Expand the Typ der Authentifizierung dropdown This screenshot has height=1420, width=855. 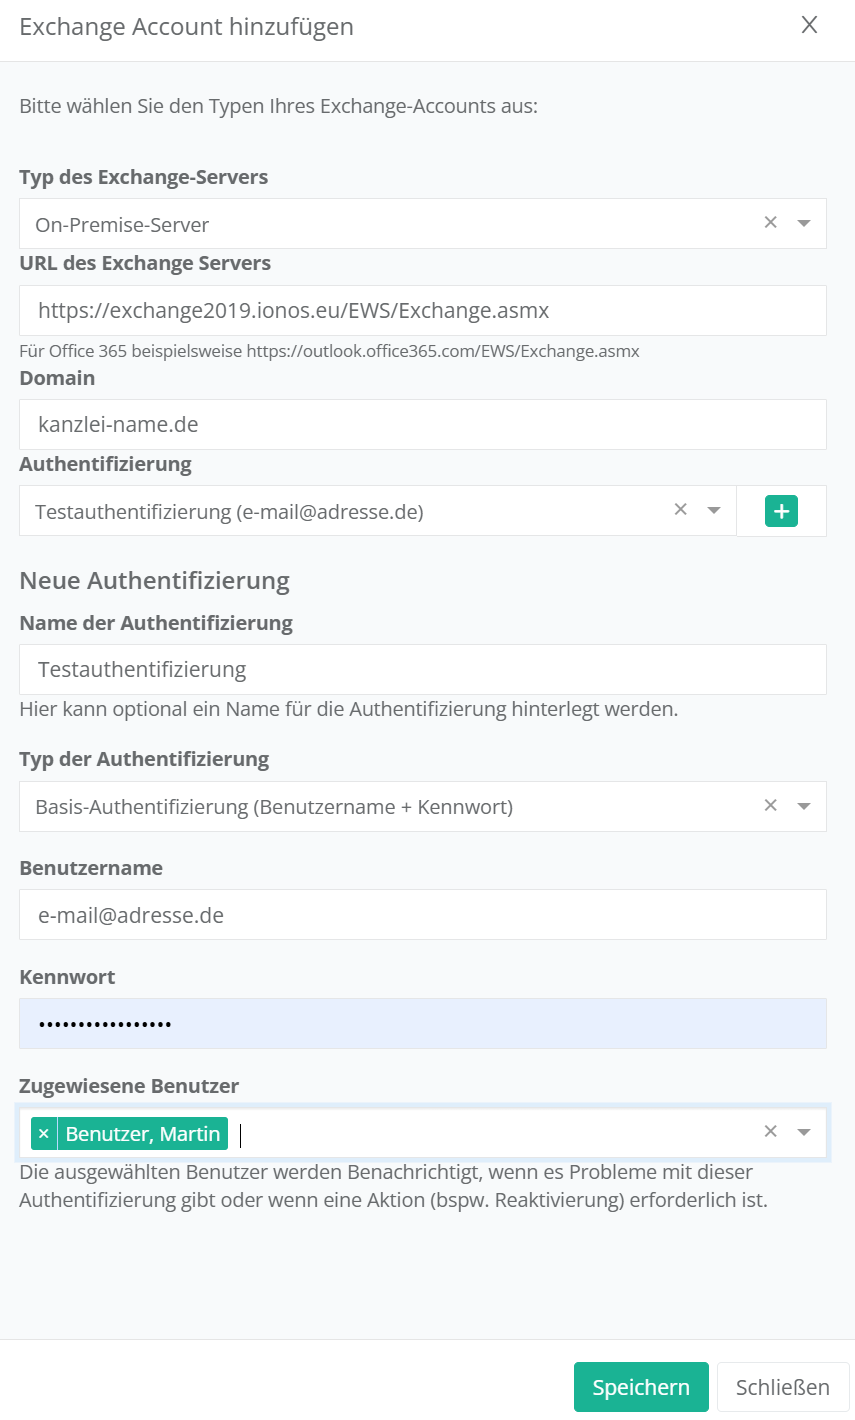pyautogui.click(x=803, y=807)
